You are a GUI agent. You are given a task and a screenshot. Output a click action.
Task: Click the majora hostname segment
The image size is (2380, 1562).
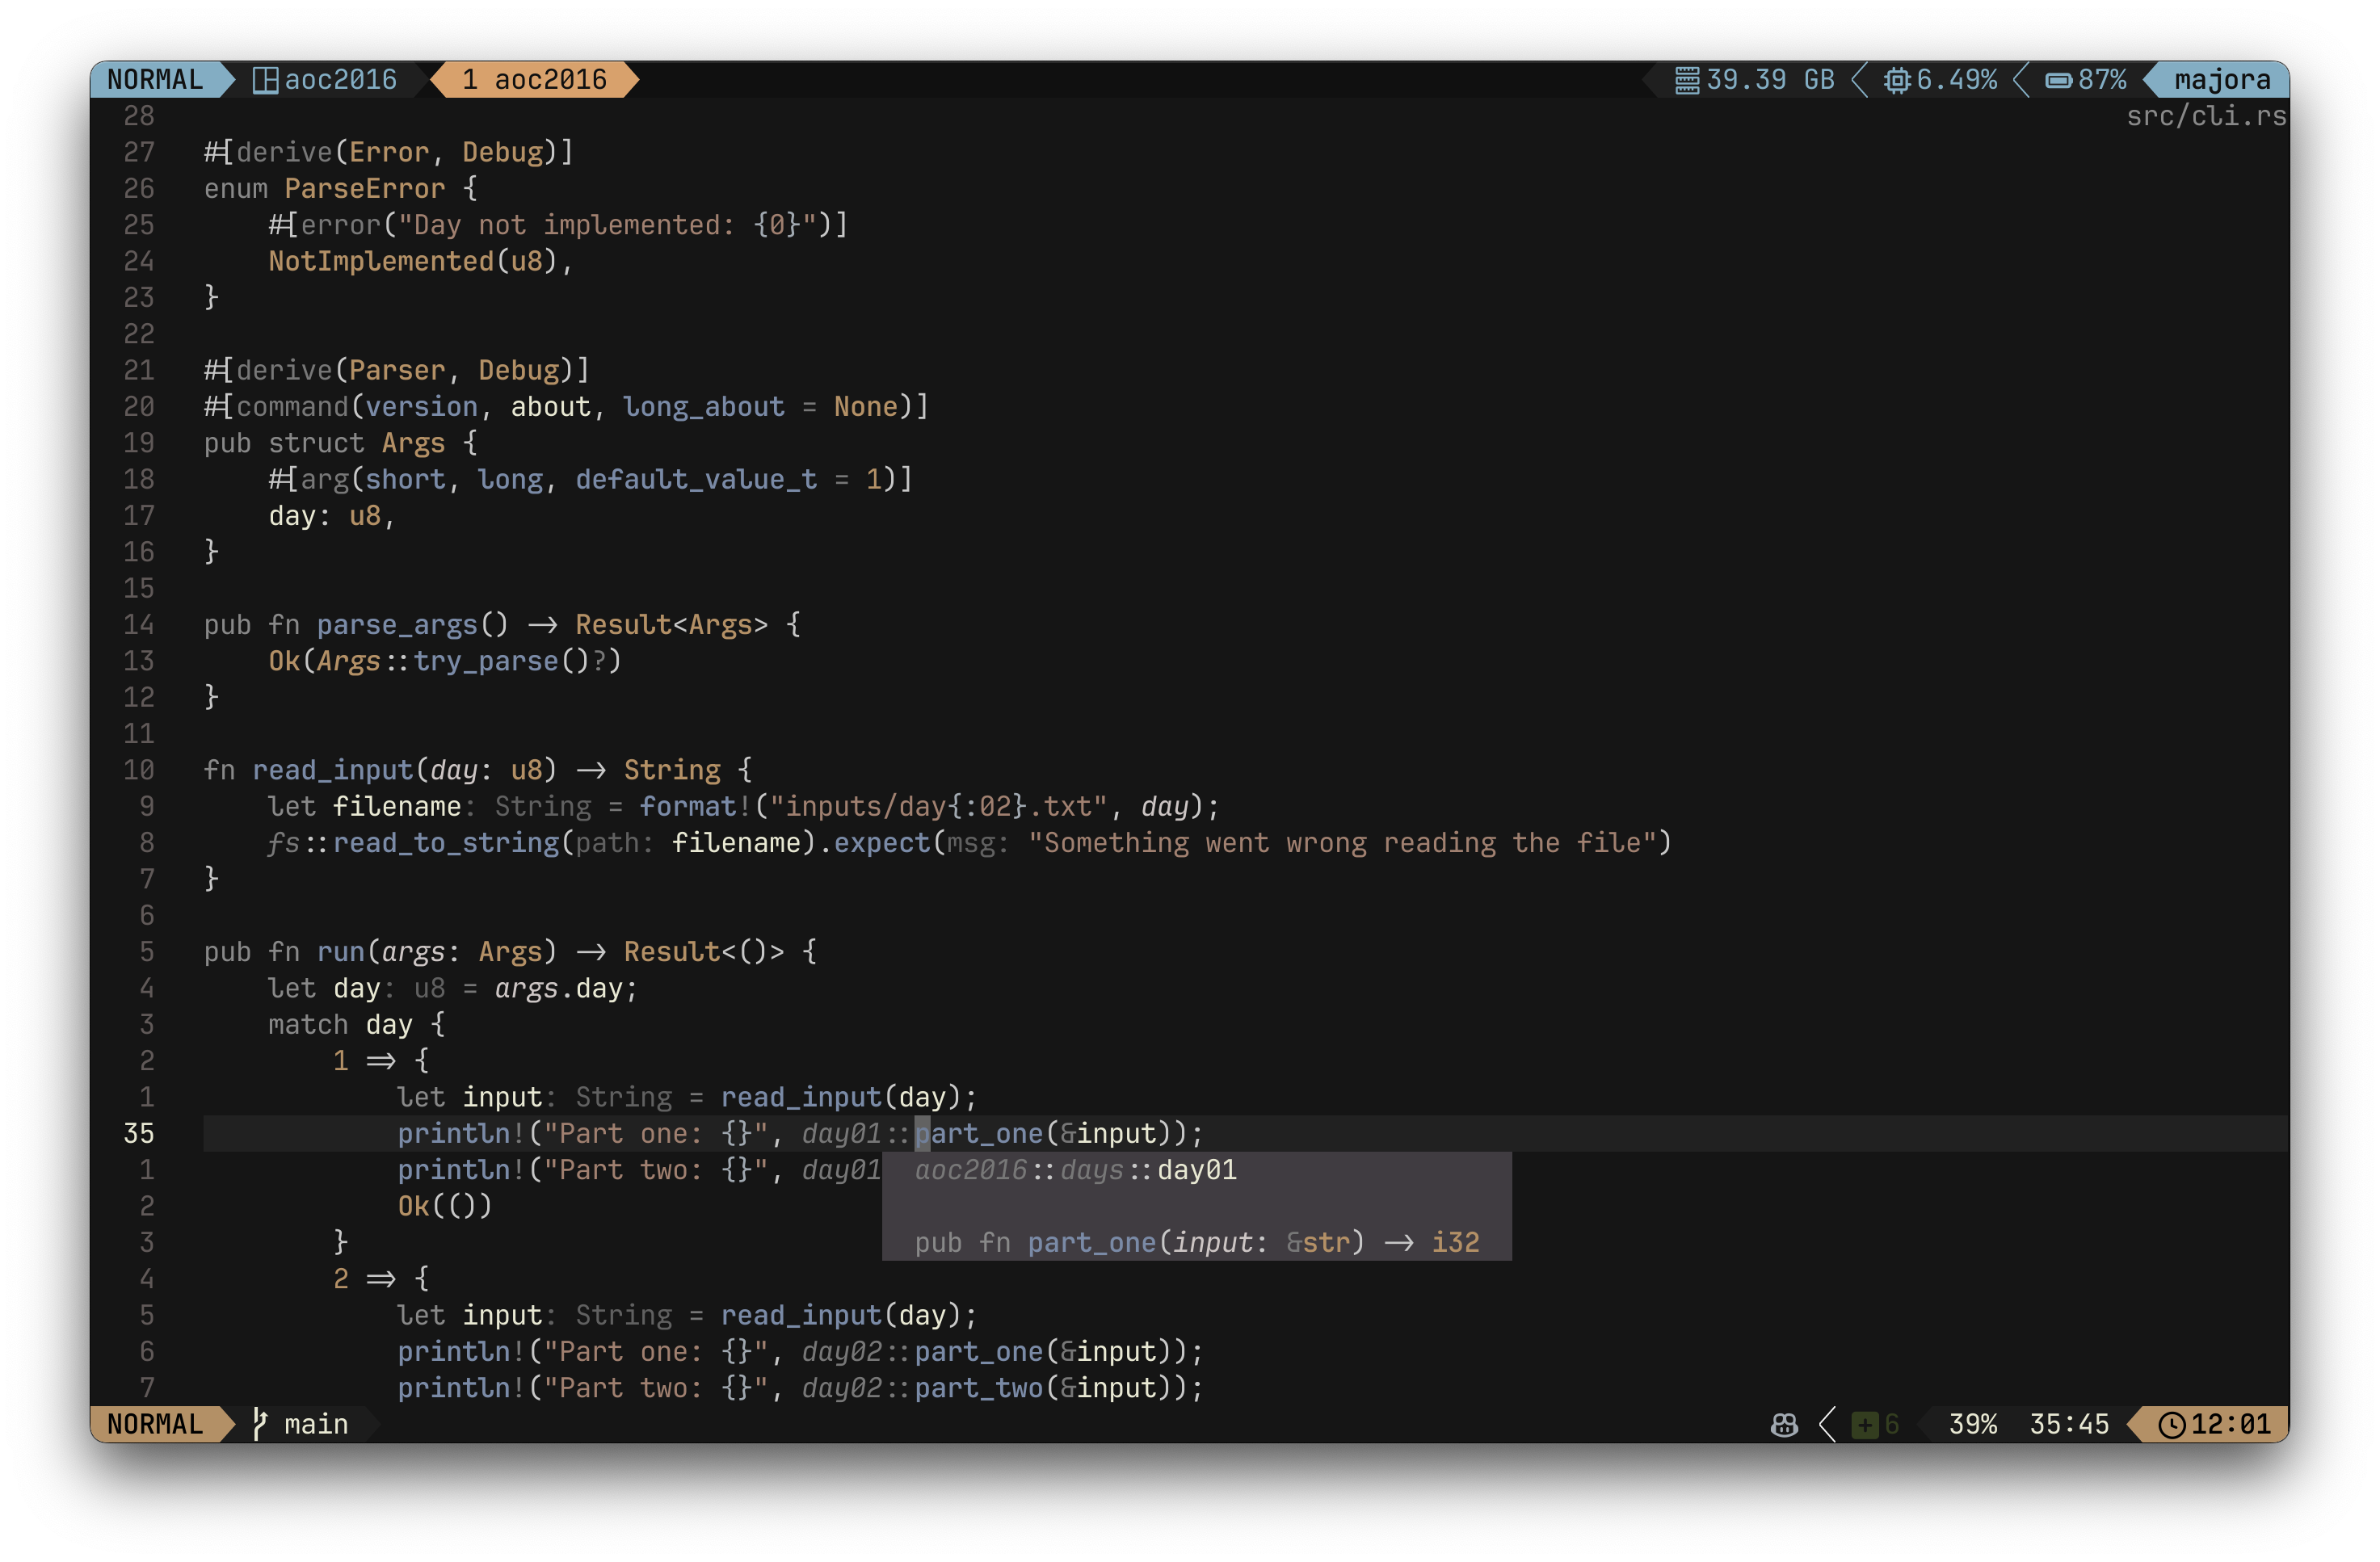click(x=2222, y=80)
